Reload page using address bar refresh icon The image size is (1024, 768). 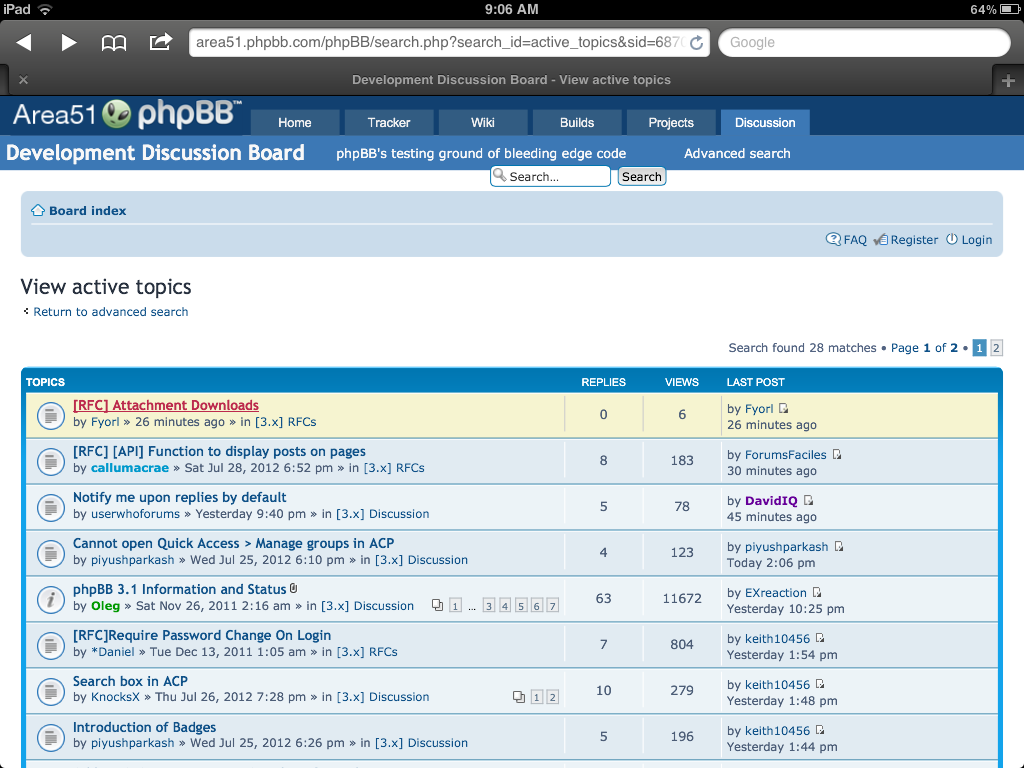(697, 43)
